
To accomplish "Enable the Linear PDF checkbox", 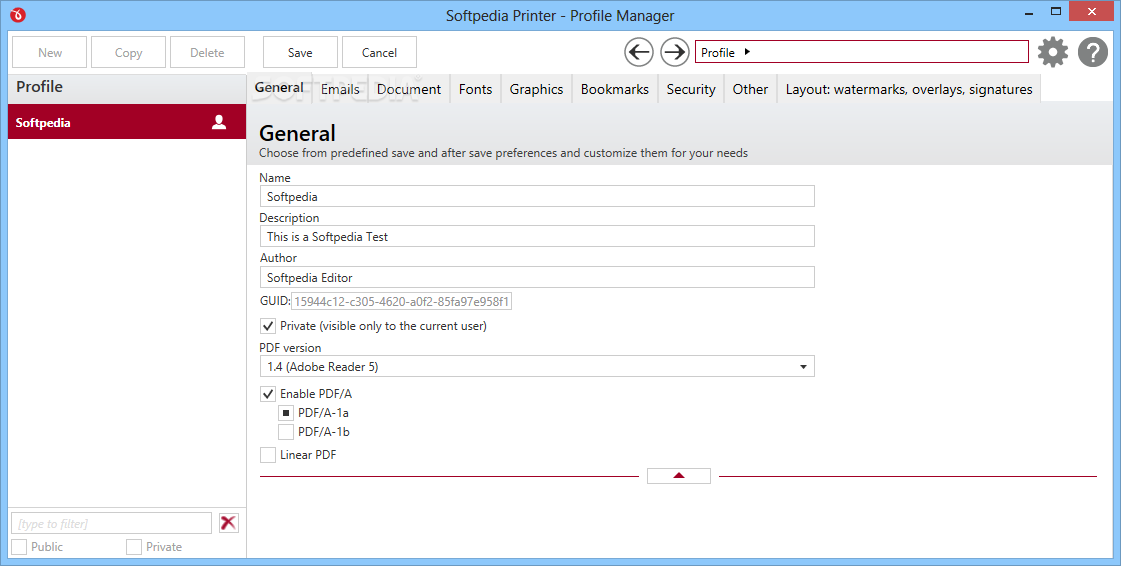I will click(268, 455).
